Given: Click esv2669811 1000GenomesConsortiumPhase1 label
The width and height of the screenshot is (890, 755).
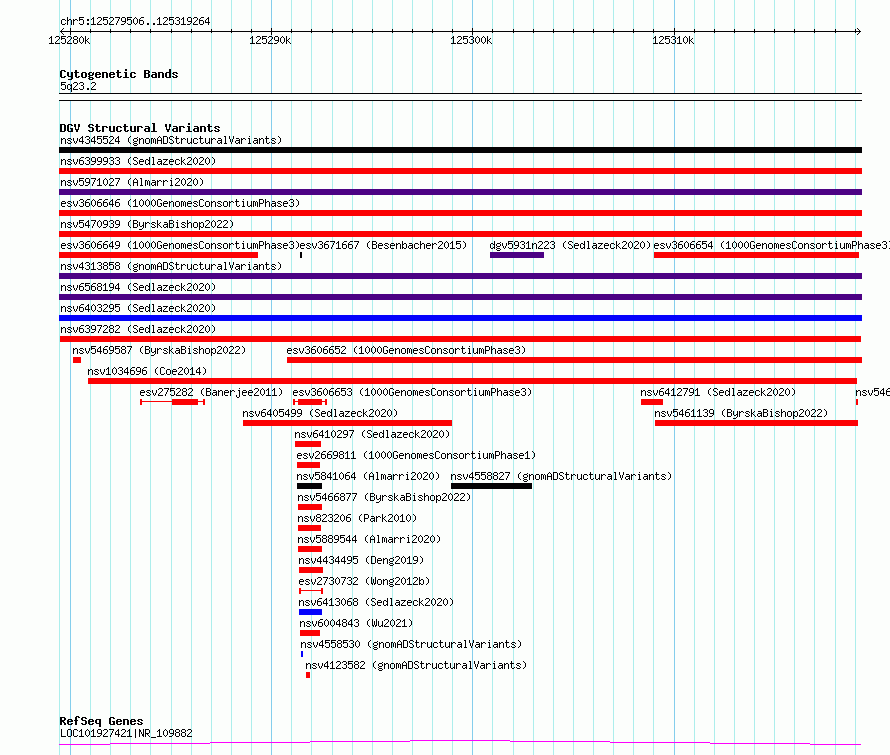Looking at the screenshot, I should (x=416, y=455).
